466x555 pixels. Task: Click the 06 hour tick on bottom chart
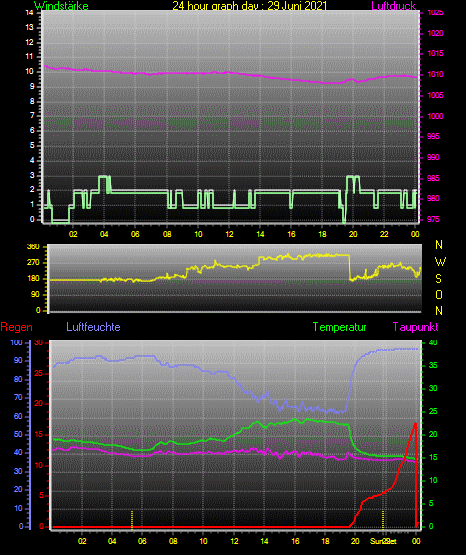pyautogui.click(x=142, y=541)
